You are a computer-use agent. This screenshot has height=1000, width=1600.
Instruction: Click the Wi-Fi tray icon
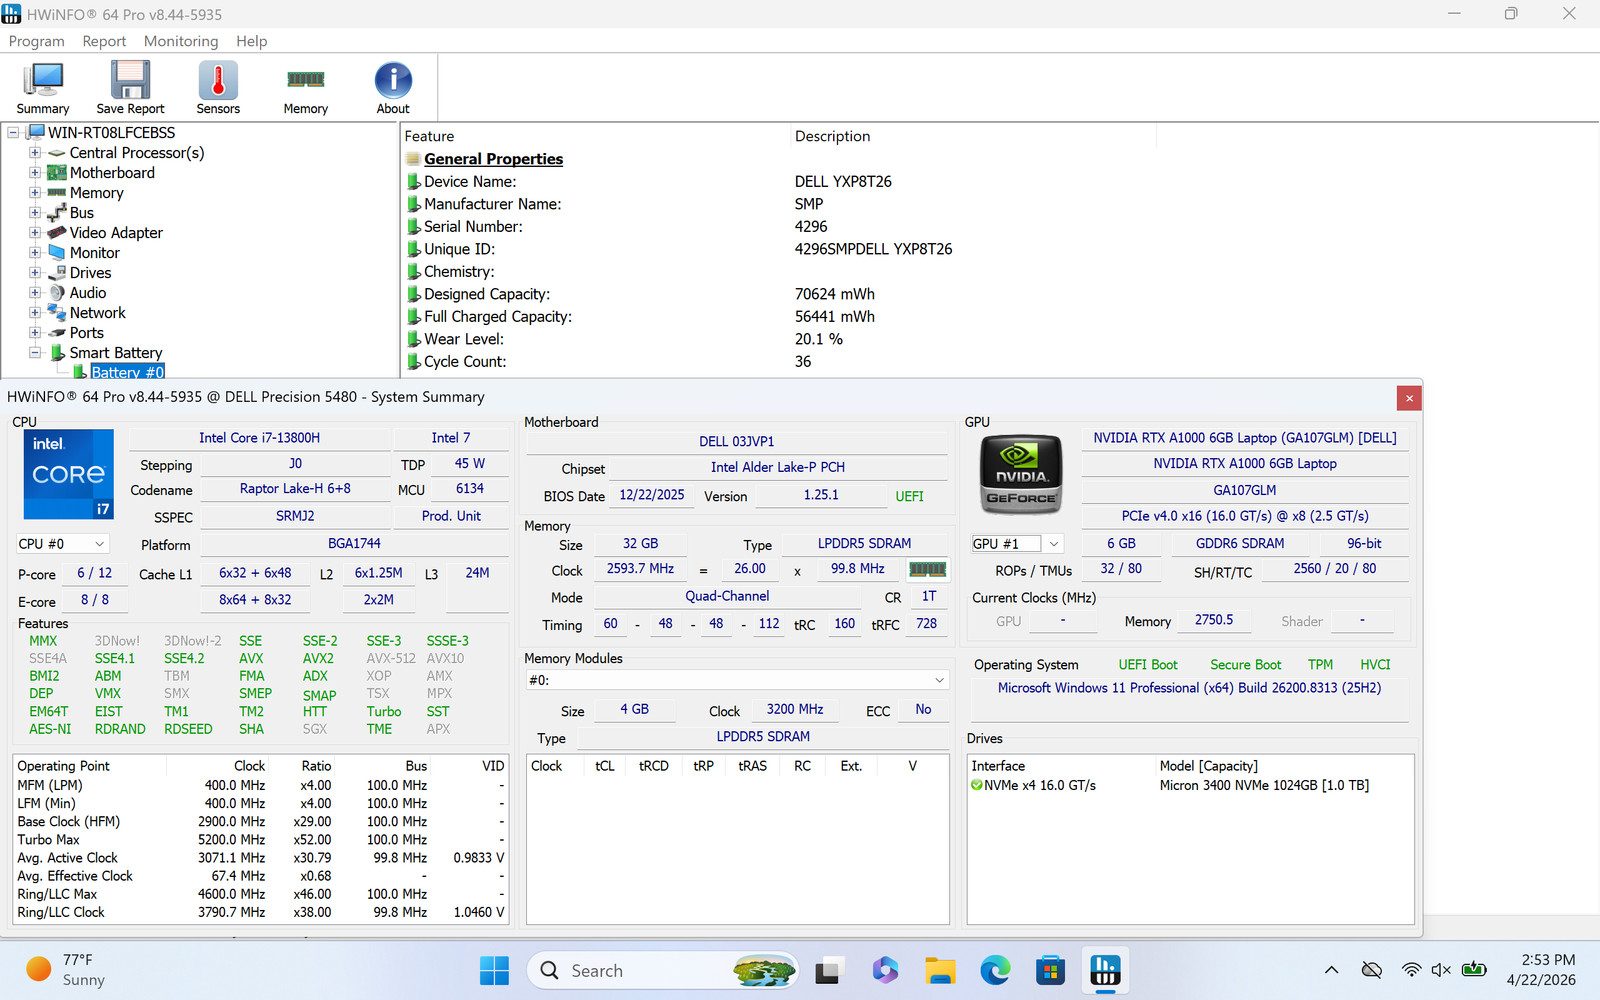pyautogui.click(x=1411, y=970)
